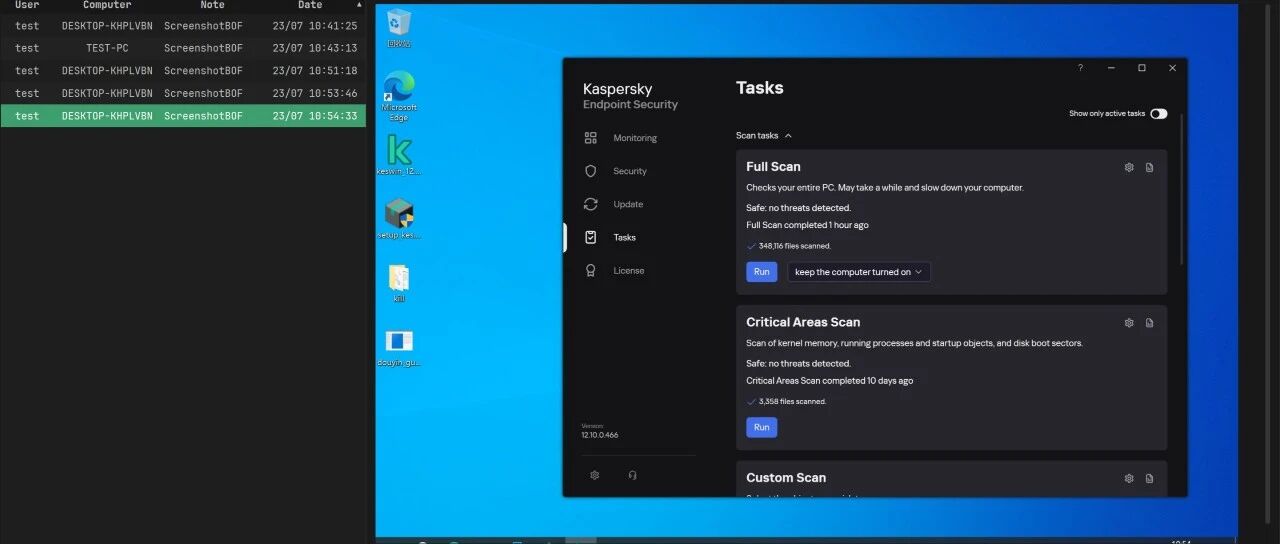Screen dimensions: 1280x544
Task: Sort list by Date column header
Action: coord(310,5)
